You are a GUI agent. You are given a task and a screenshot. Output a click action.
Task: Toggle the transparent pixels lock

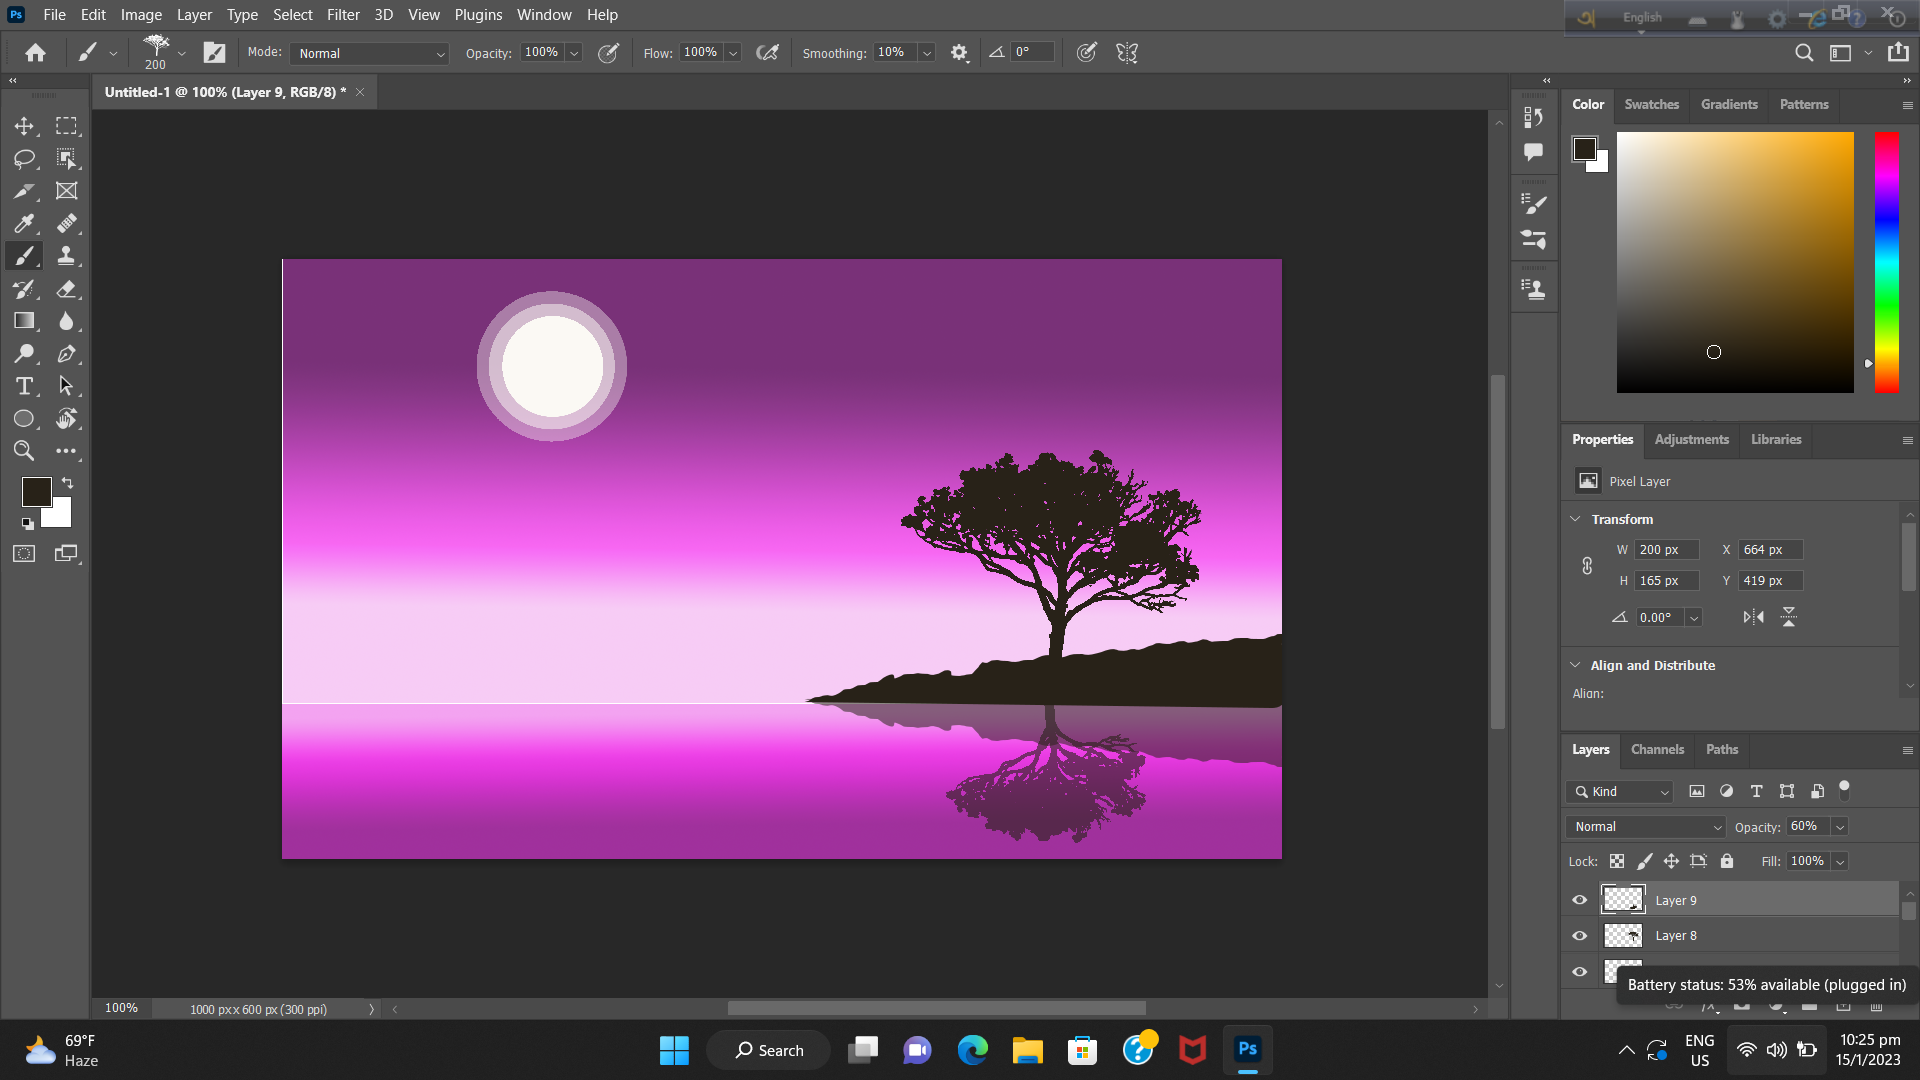click(1617, 861)
